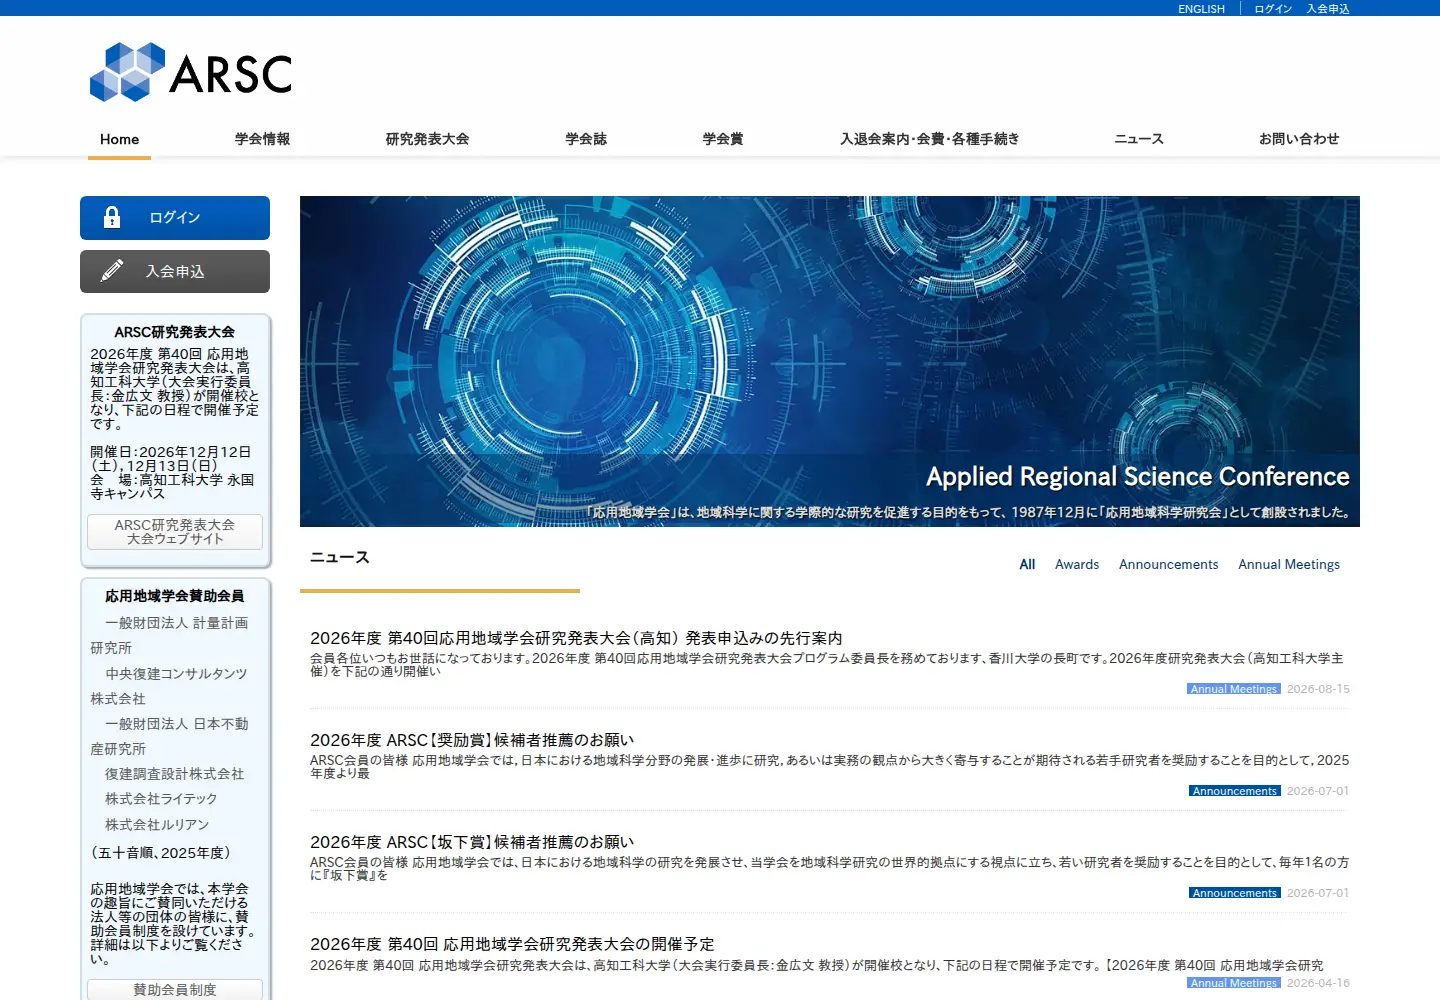The image size is (1440, 1000).
Task: Open the お問い合わせ menu item
Action: (1299, 139)
